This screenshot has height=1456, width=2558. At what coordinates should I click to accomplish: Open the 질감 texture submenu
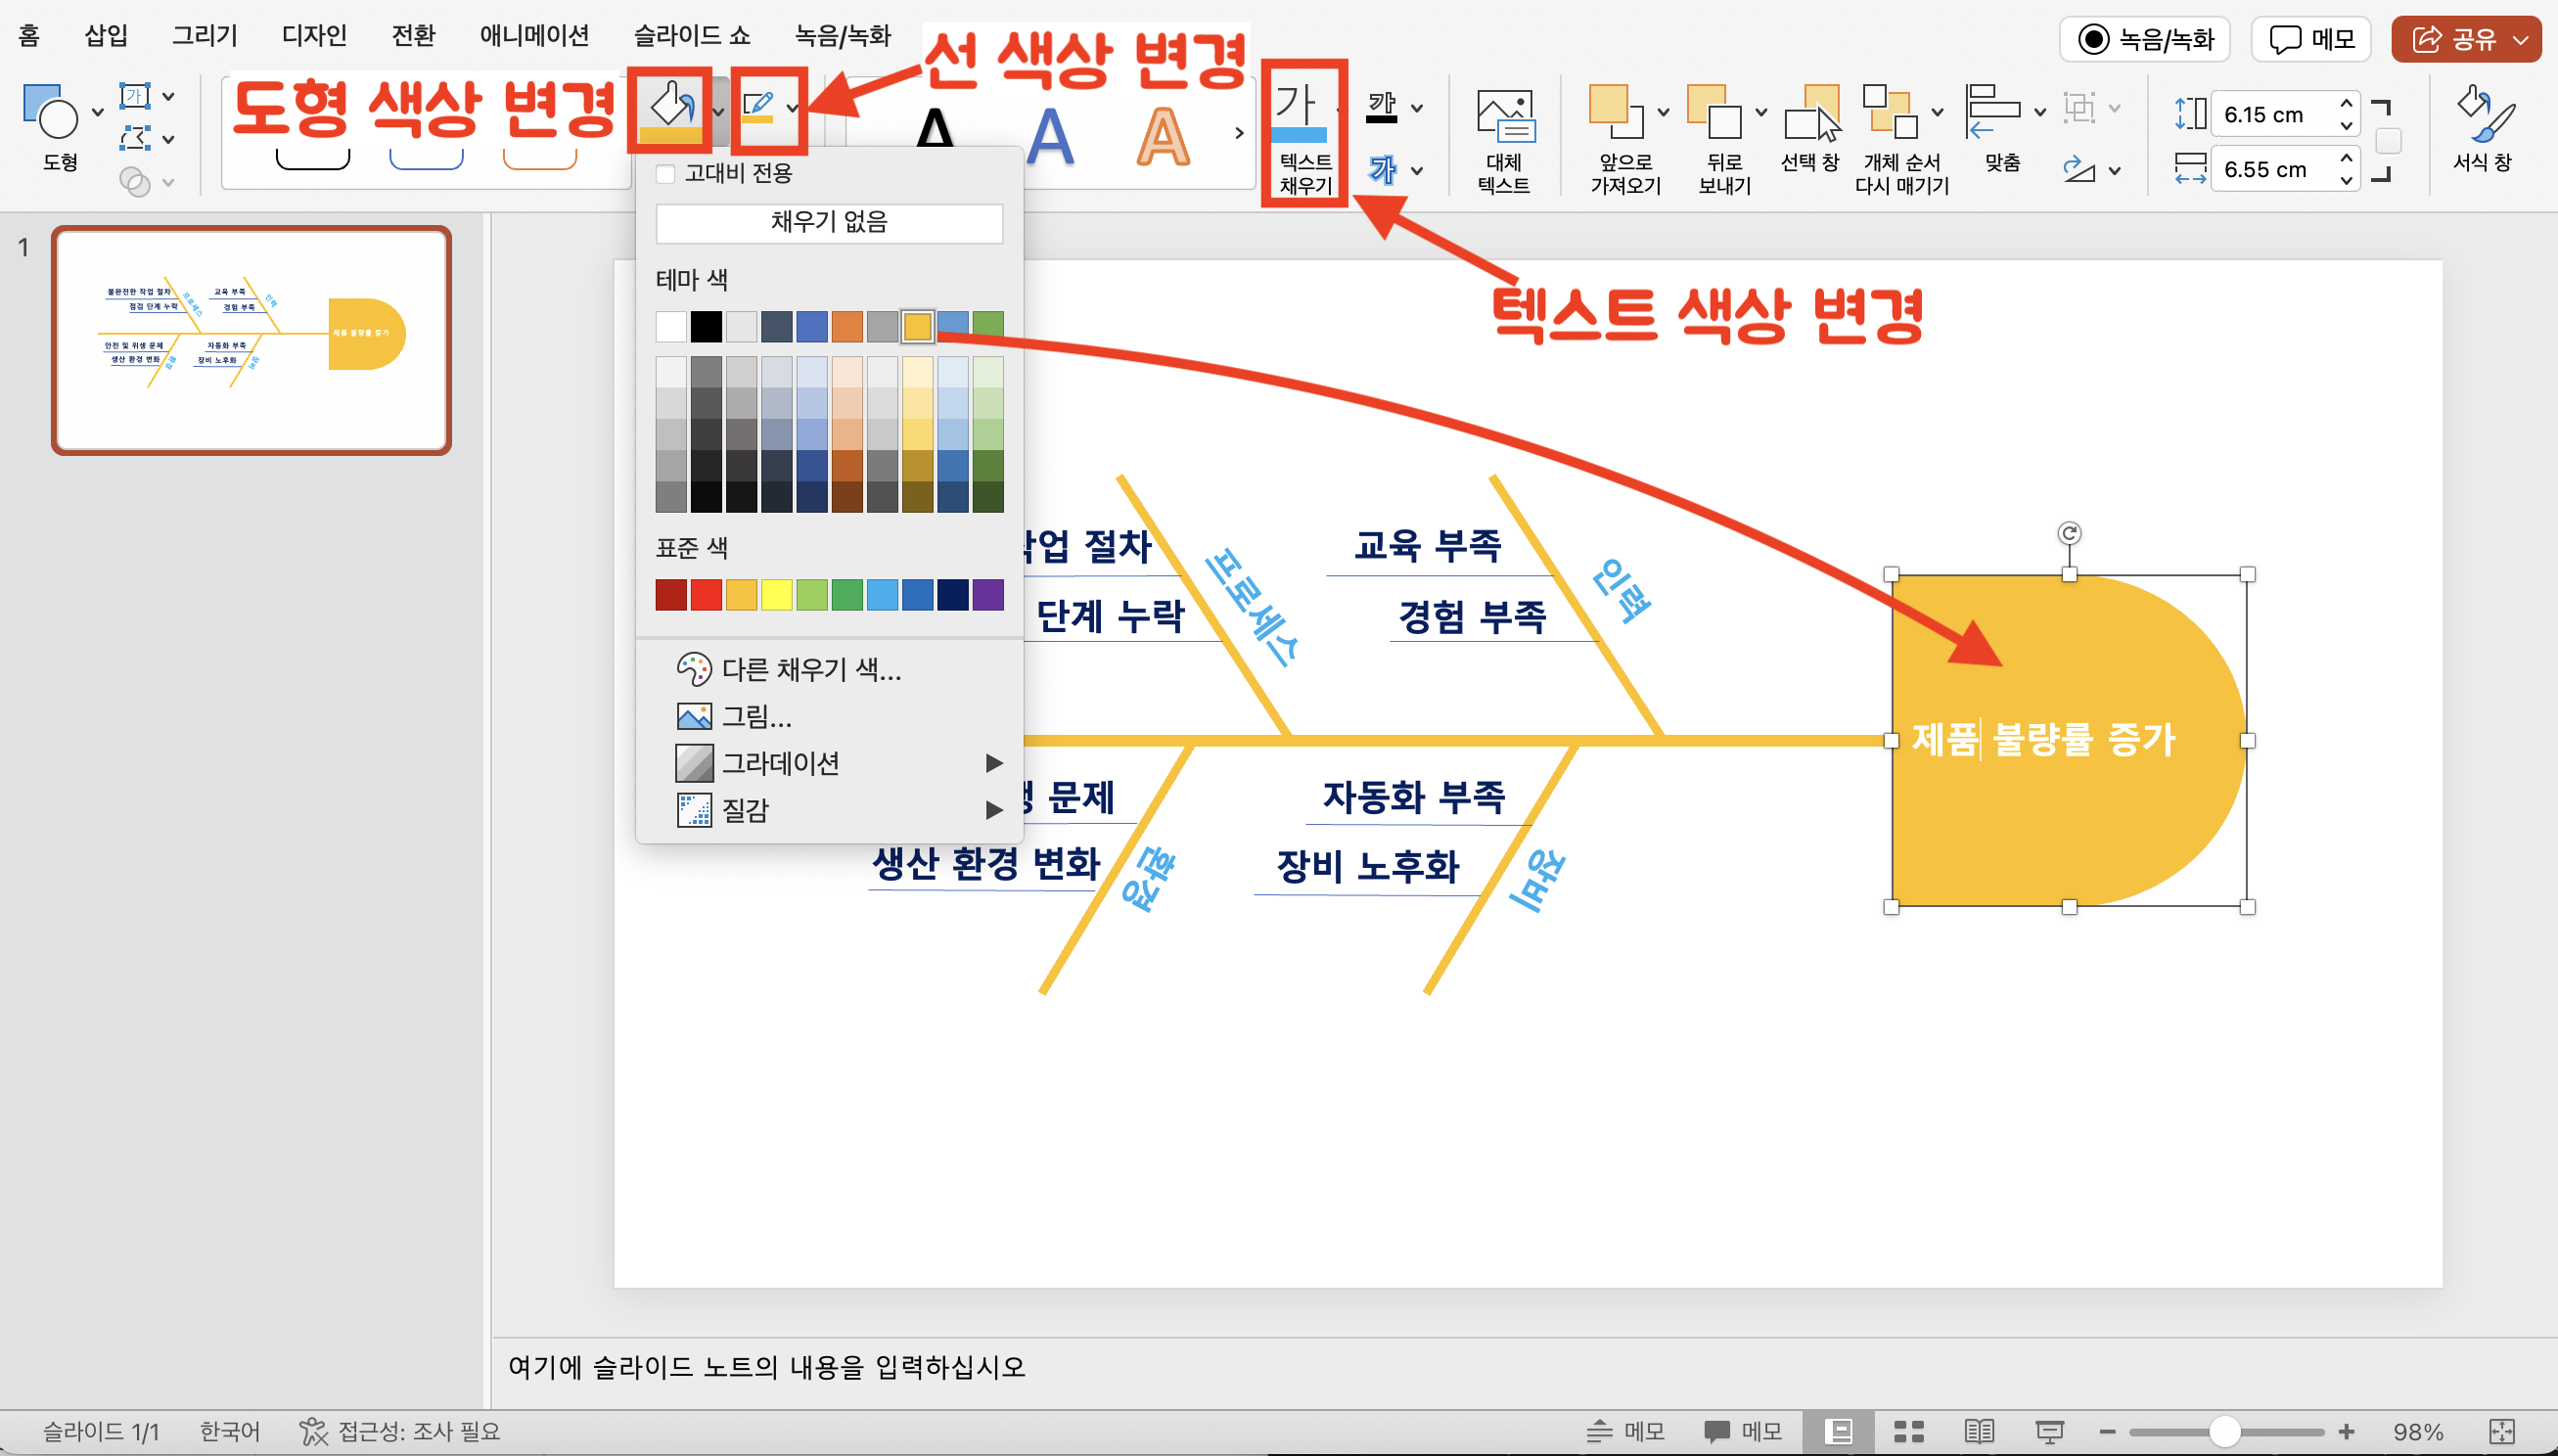coord(829,810)
